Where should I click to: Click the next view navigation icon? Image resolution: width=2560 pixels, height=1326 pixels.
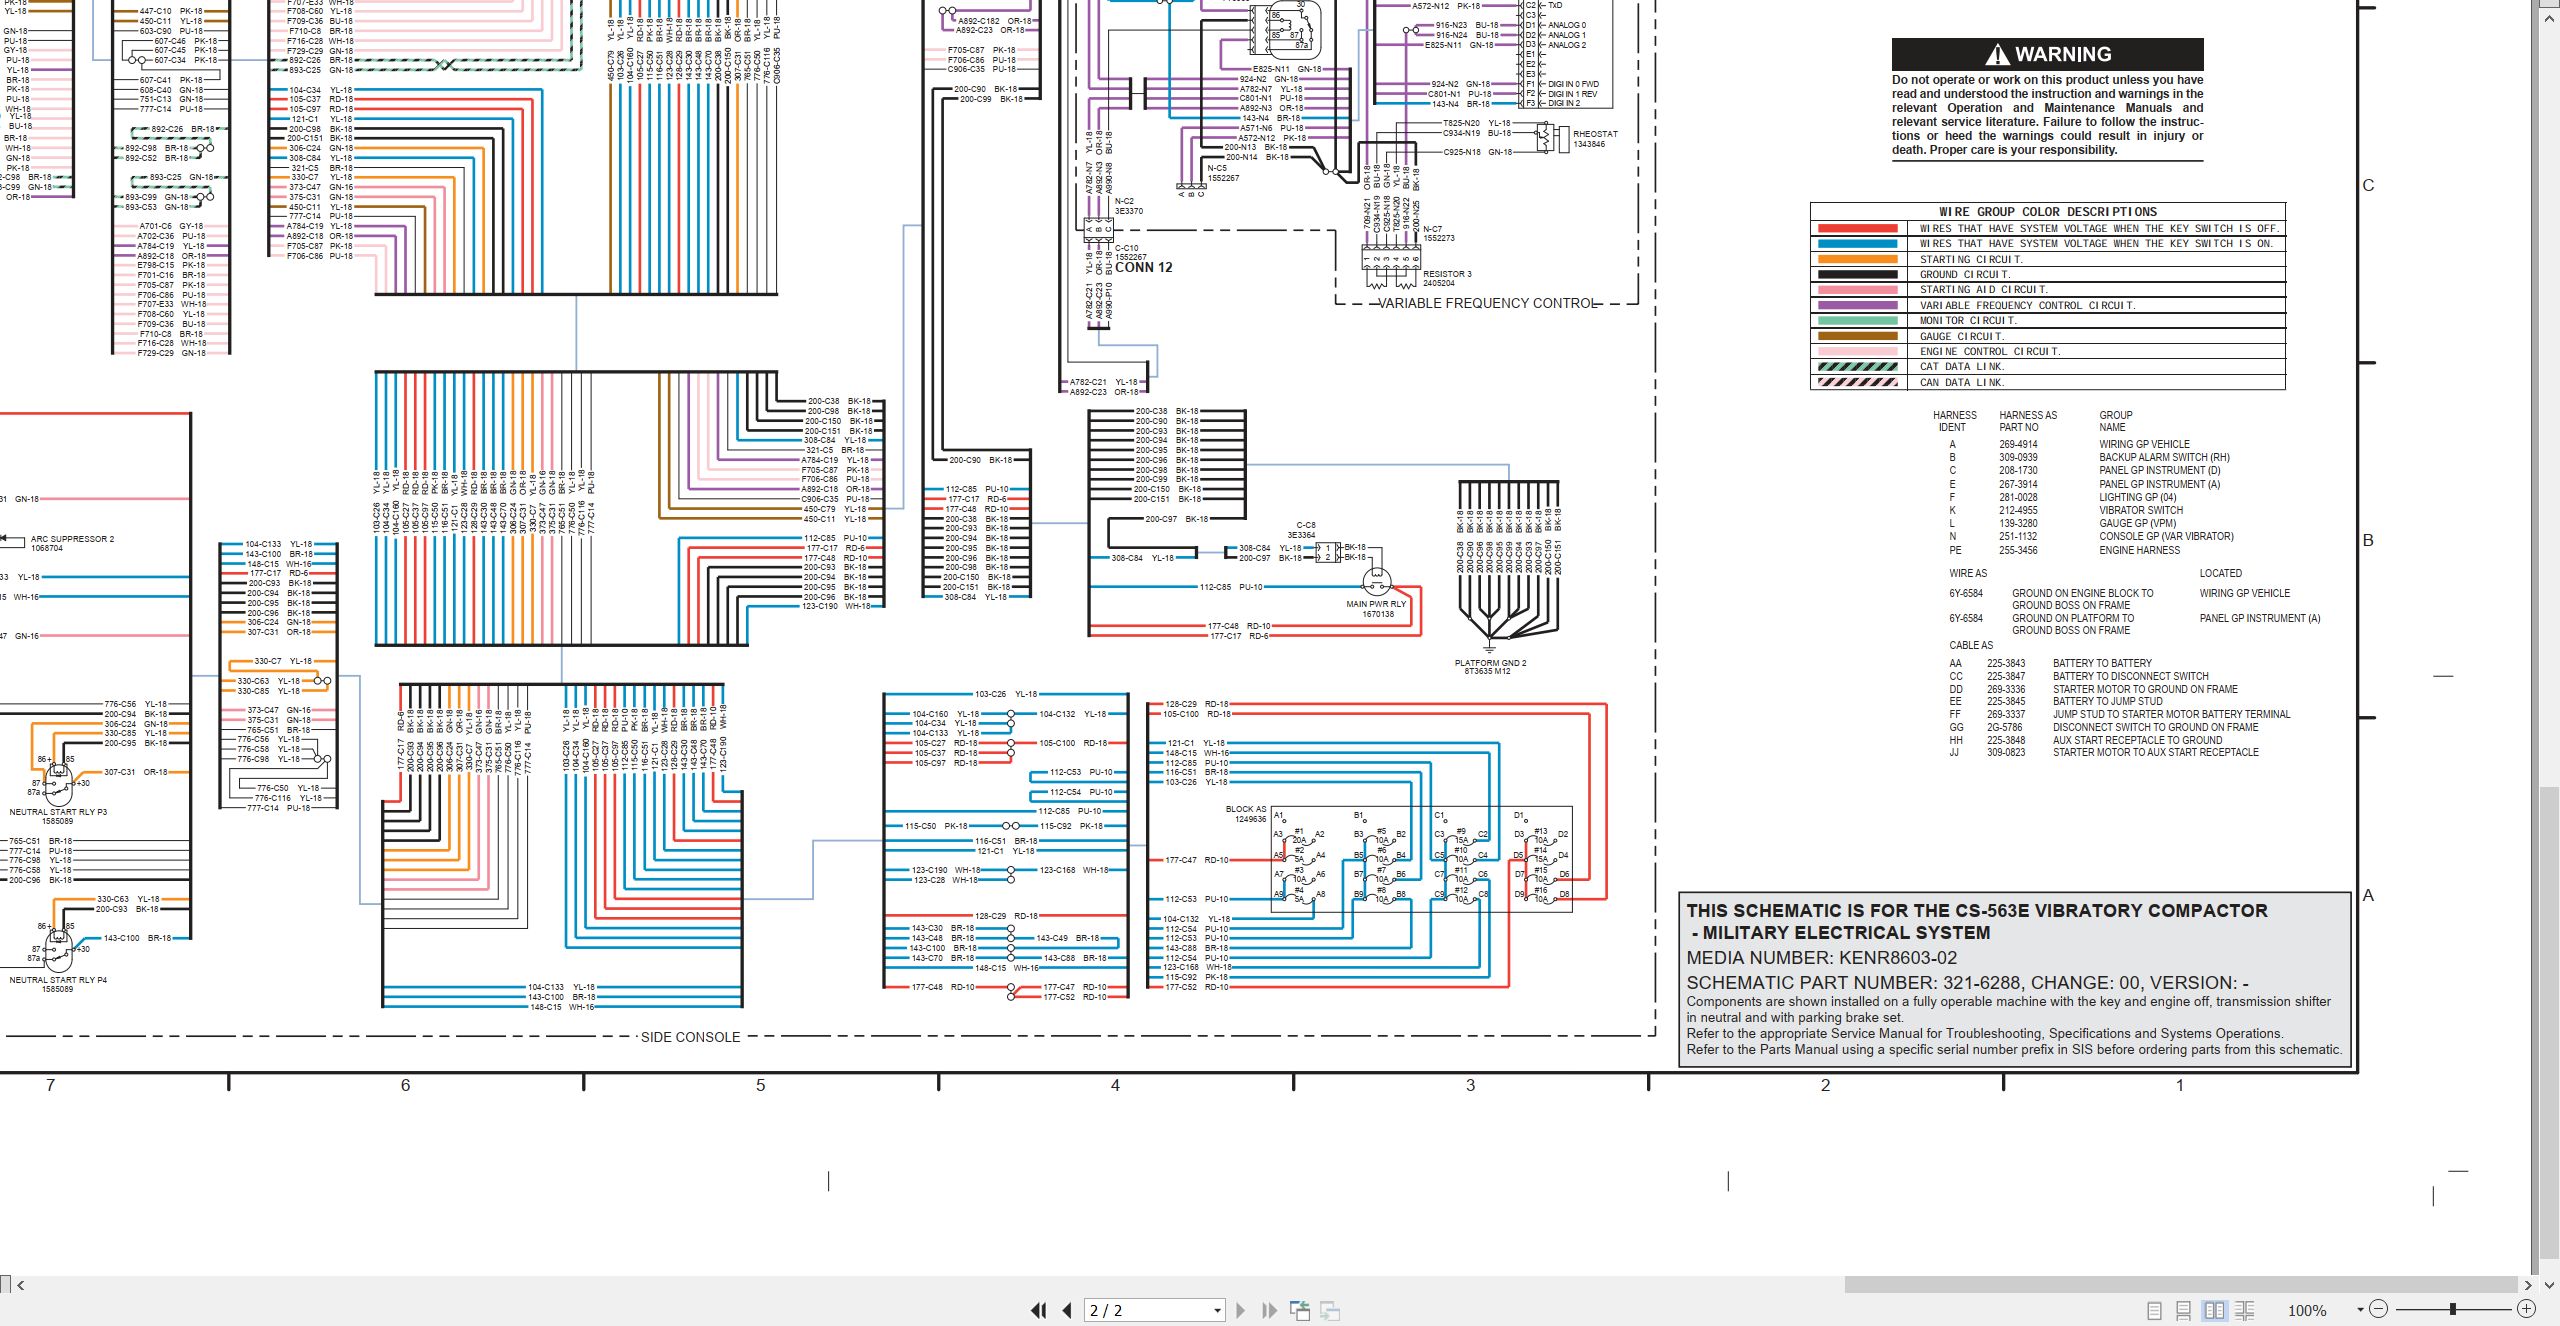click(1330, 1310)
